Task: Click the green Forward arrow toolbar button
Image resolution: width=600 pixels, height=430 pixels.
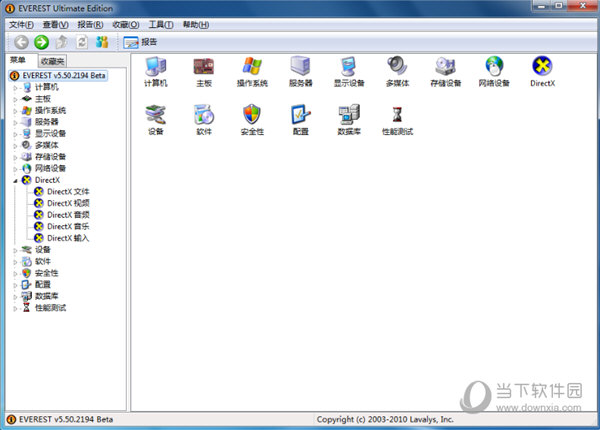Action: pos(41,42)
